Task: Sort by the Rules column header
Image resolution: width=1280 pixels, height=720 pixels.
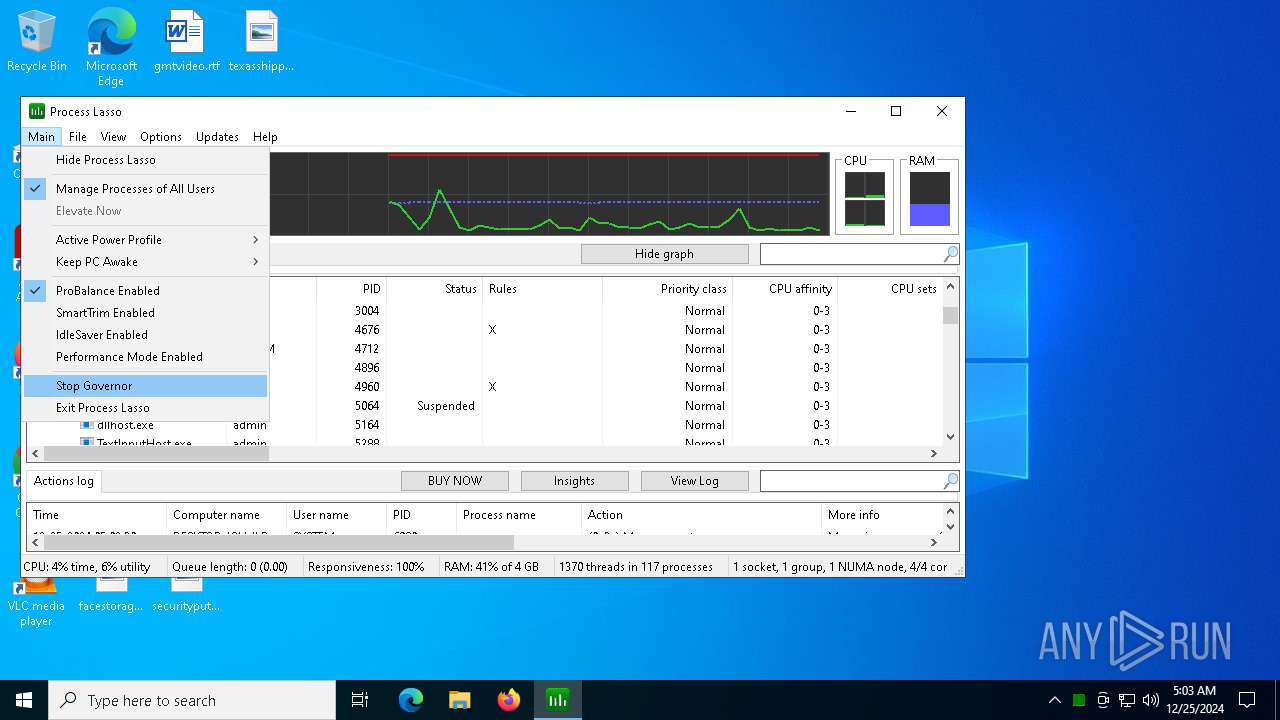Action: click(542, 289)
